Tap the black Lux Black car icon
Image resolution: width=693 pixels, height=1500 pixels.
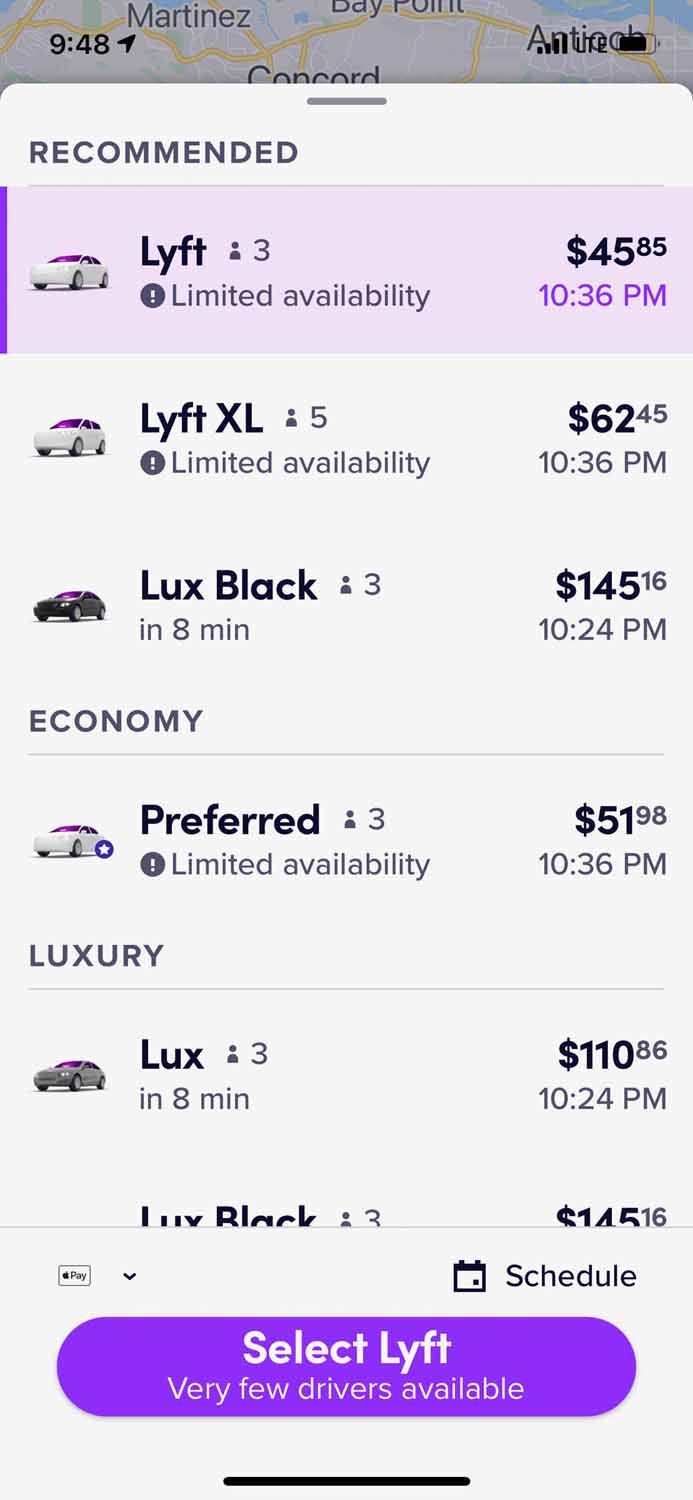point(68,605)
